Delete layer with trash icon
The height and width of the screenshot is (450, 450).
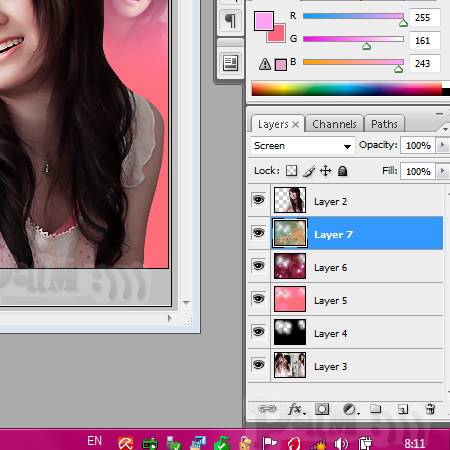[x=430, y=409]
